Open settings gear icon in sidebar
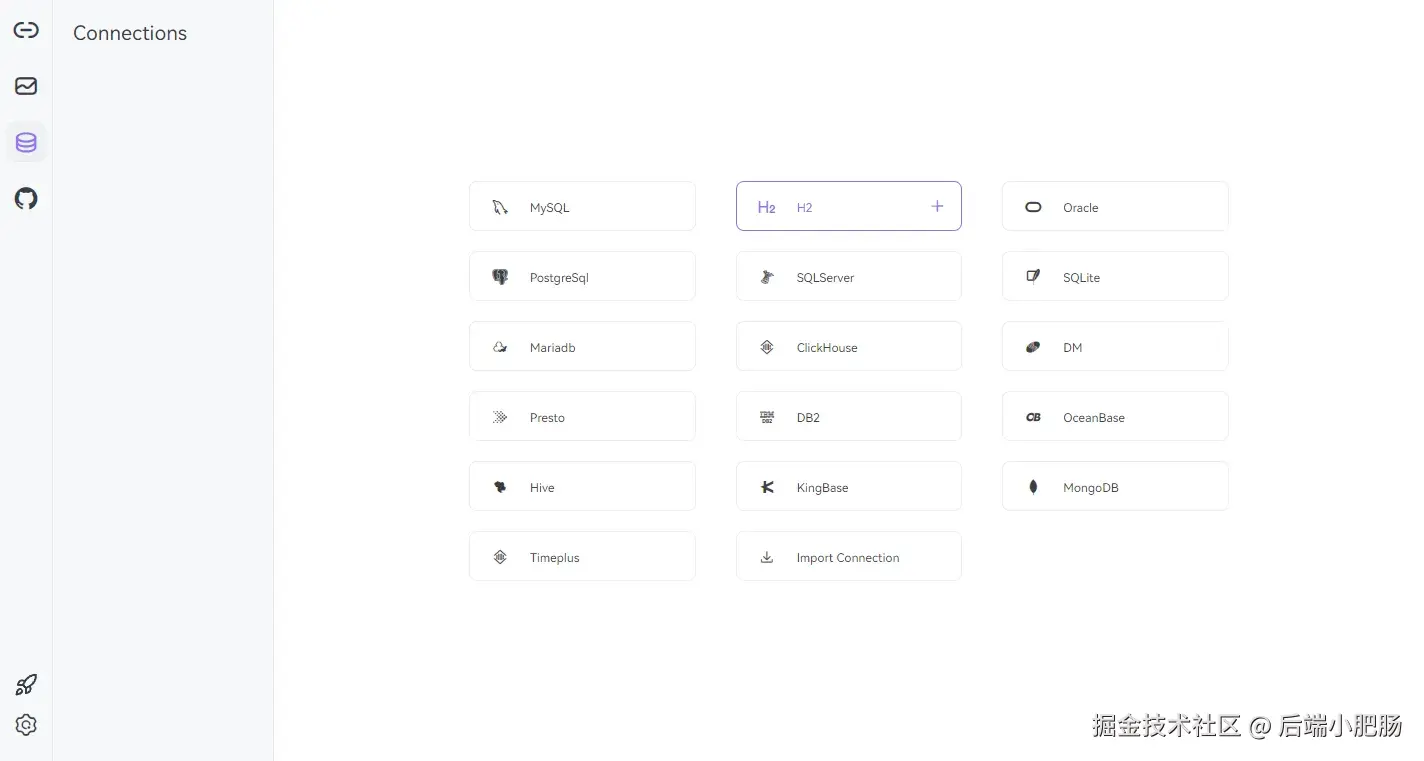Image resolution: width=1424 pixels, height=761 pixels. coord(26,725)
